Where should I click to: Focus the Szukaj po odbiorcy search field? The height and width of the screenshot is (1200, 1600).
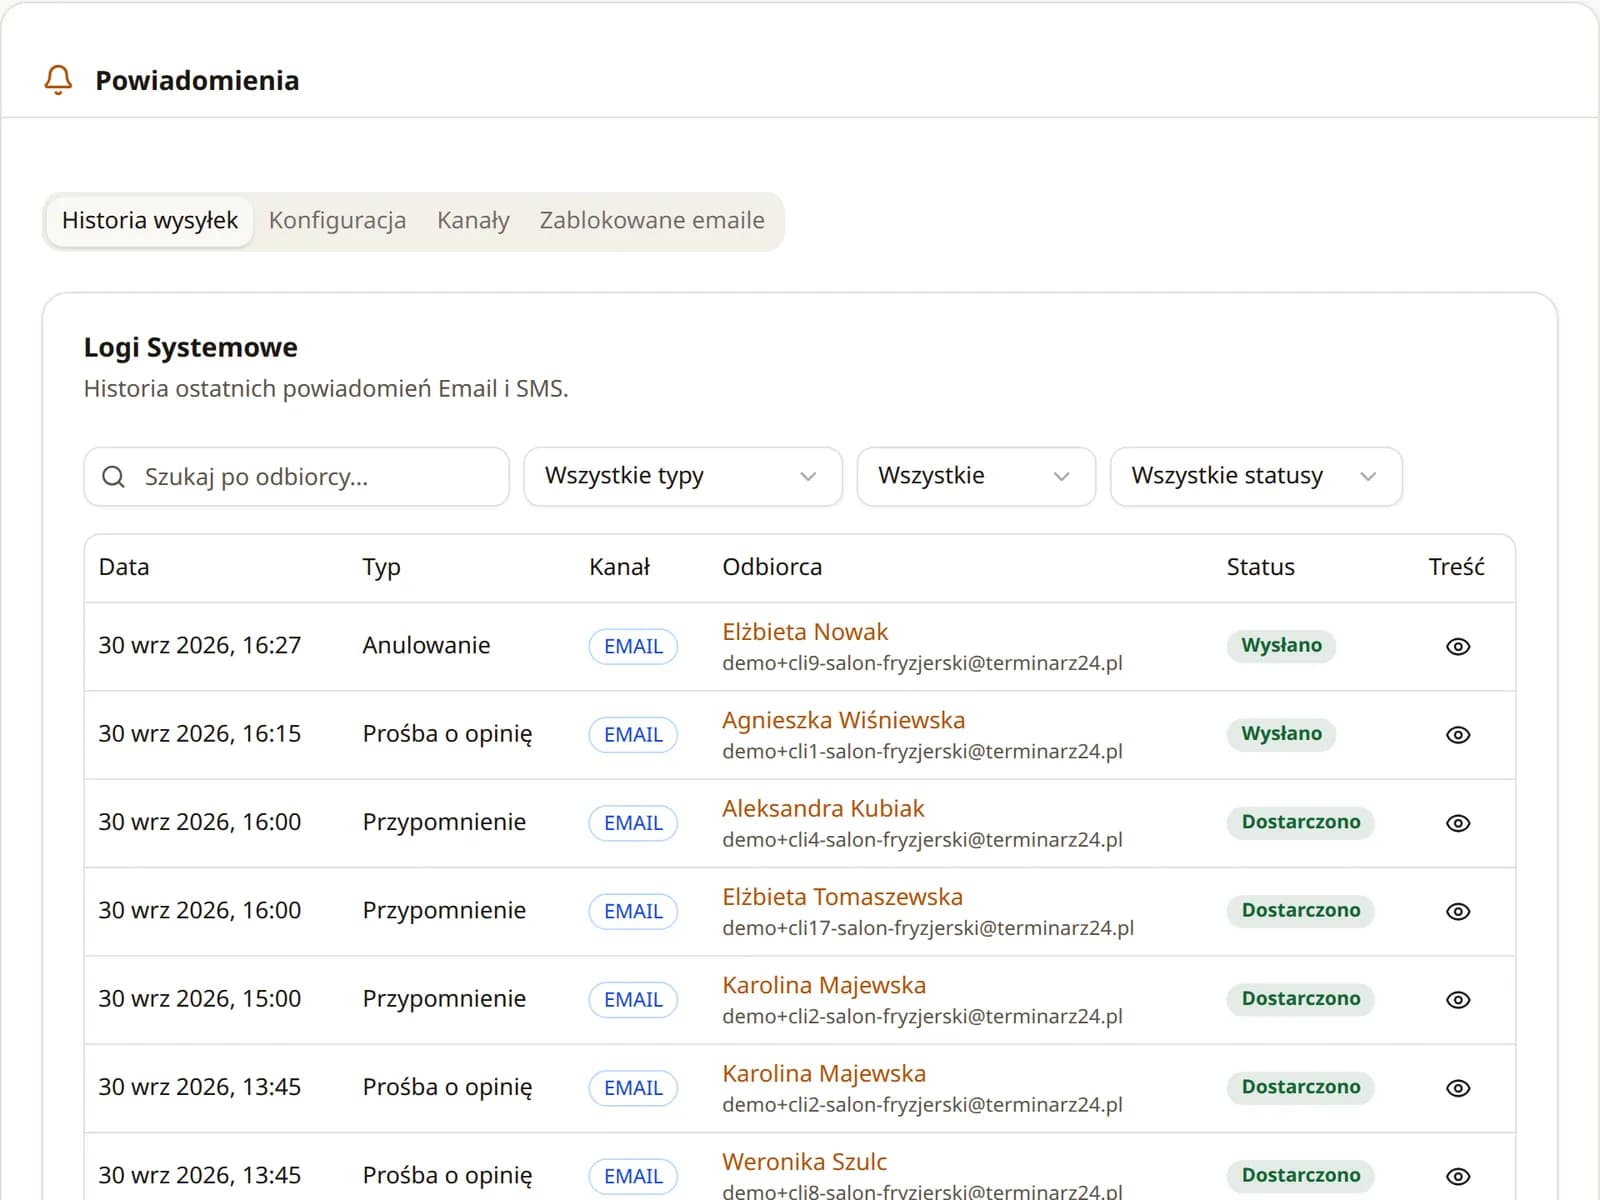coord(297,477)
